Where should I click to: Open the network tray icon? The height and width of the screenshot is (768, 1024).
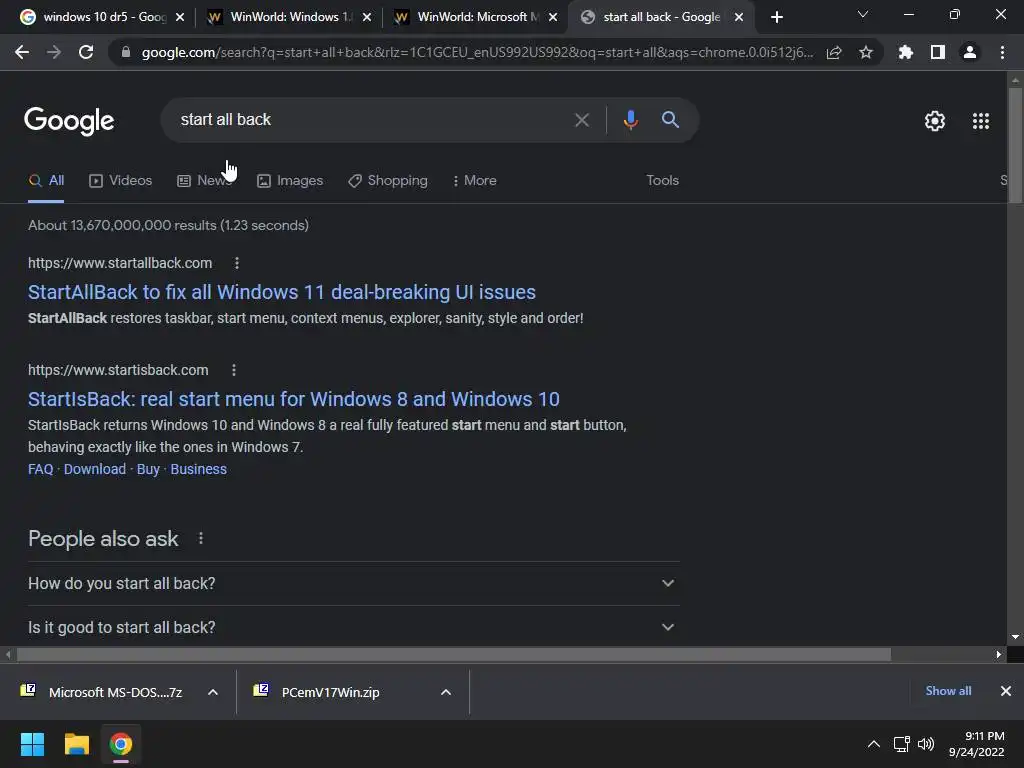pos(902,744)
